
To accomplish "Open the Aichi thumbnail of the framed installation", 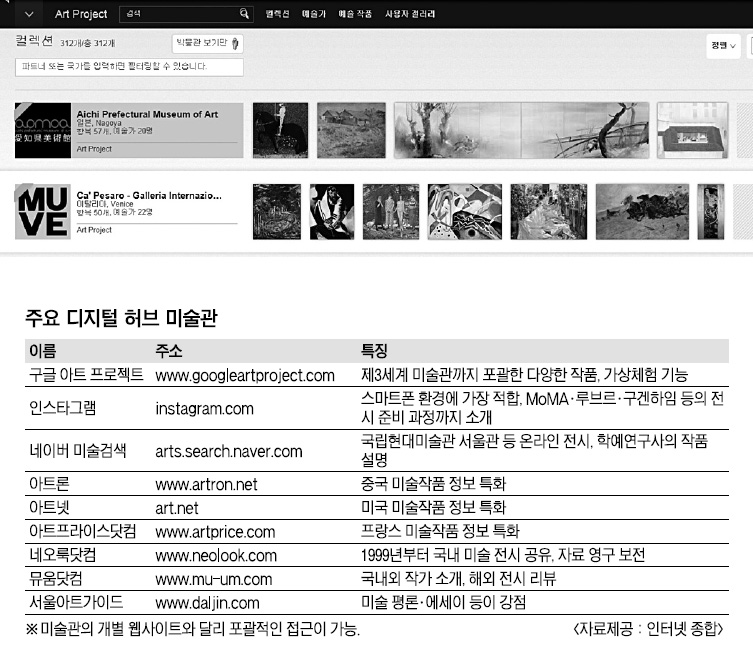I will pyautogui.click(x=692, y=130).
